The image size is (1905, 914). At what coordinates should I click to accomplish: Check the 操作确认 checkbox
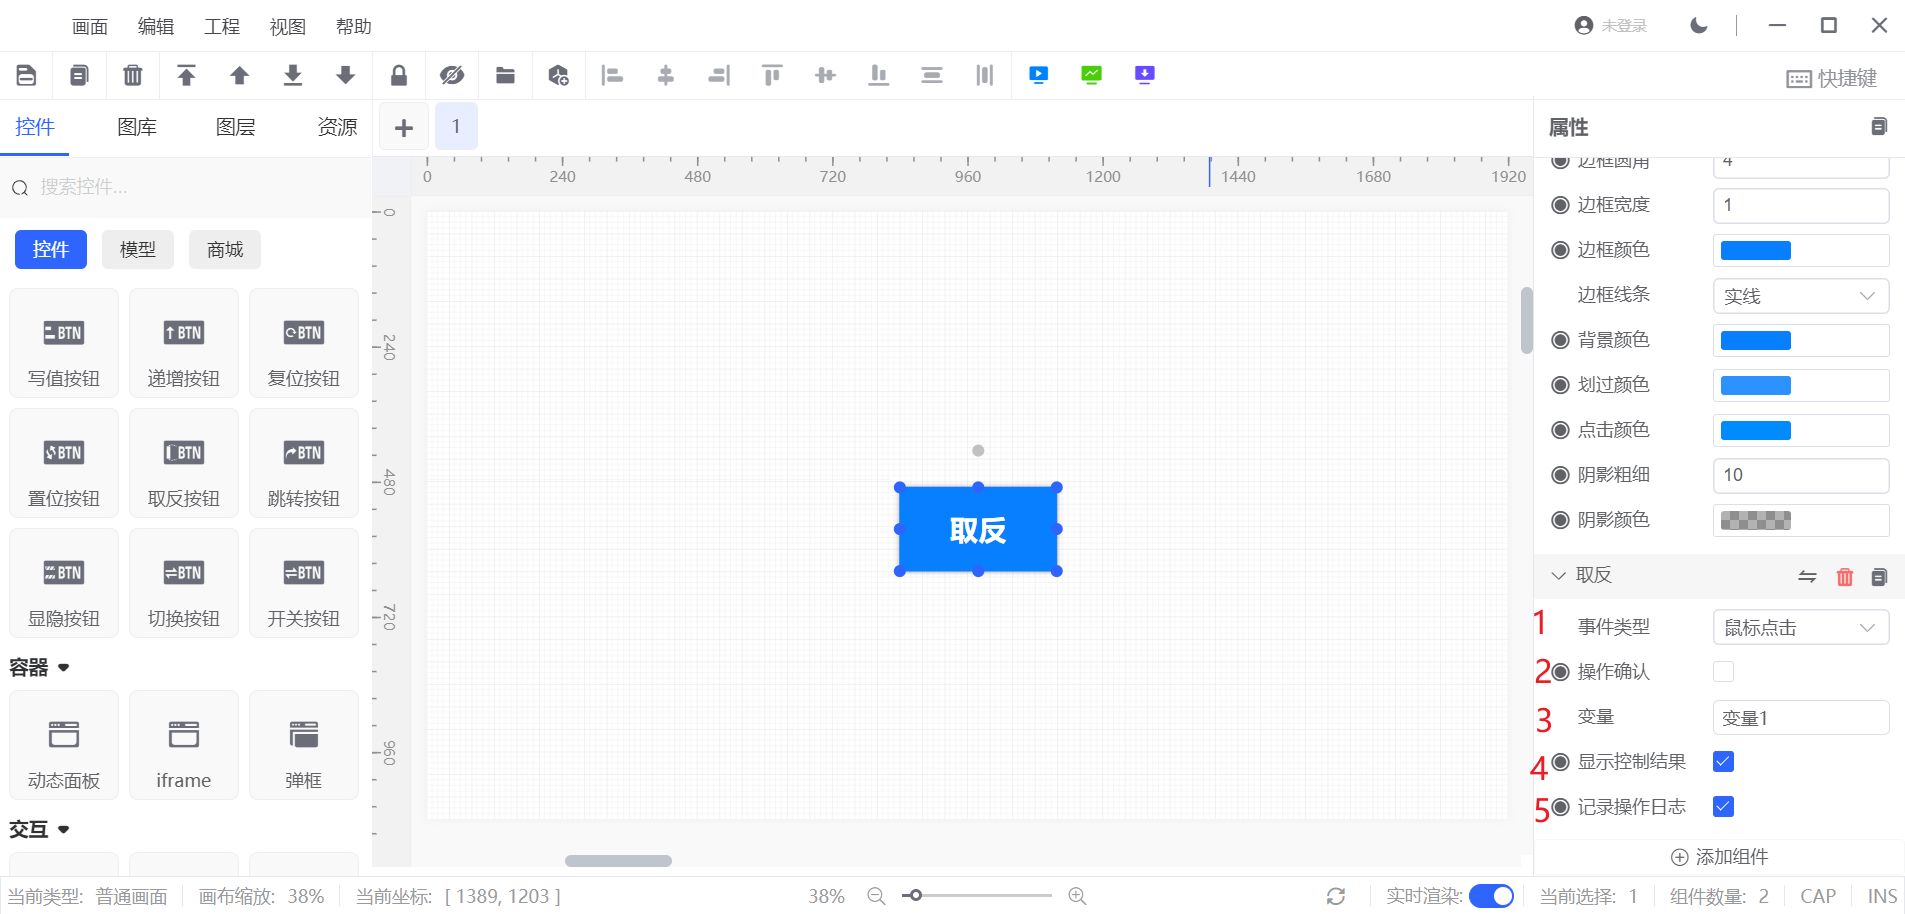pos(1723,672)
